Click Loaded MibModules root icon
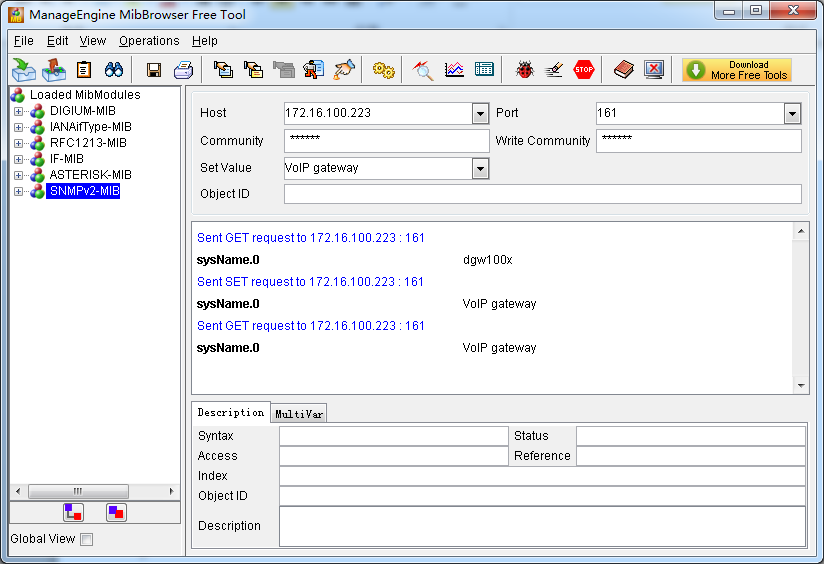The width and height of the screenshot is (824, 564). click(18, 95)
